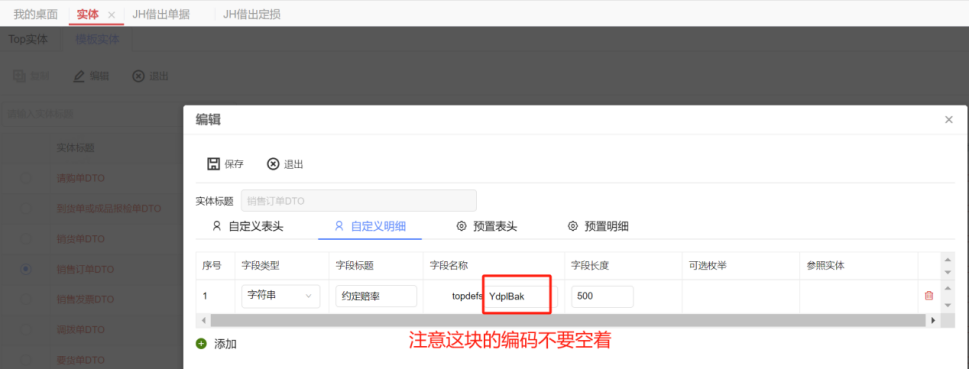
Task: Open the 自定义表头 tab
Action: tap(247, 226)
